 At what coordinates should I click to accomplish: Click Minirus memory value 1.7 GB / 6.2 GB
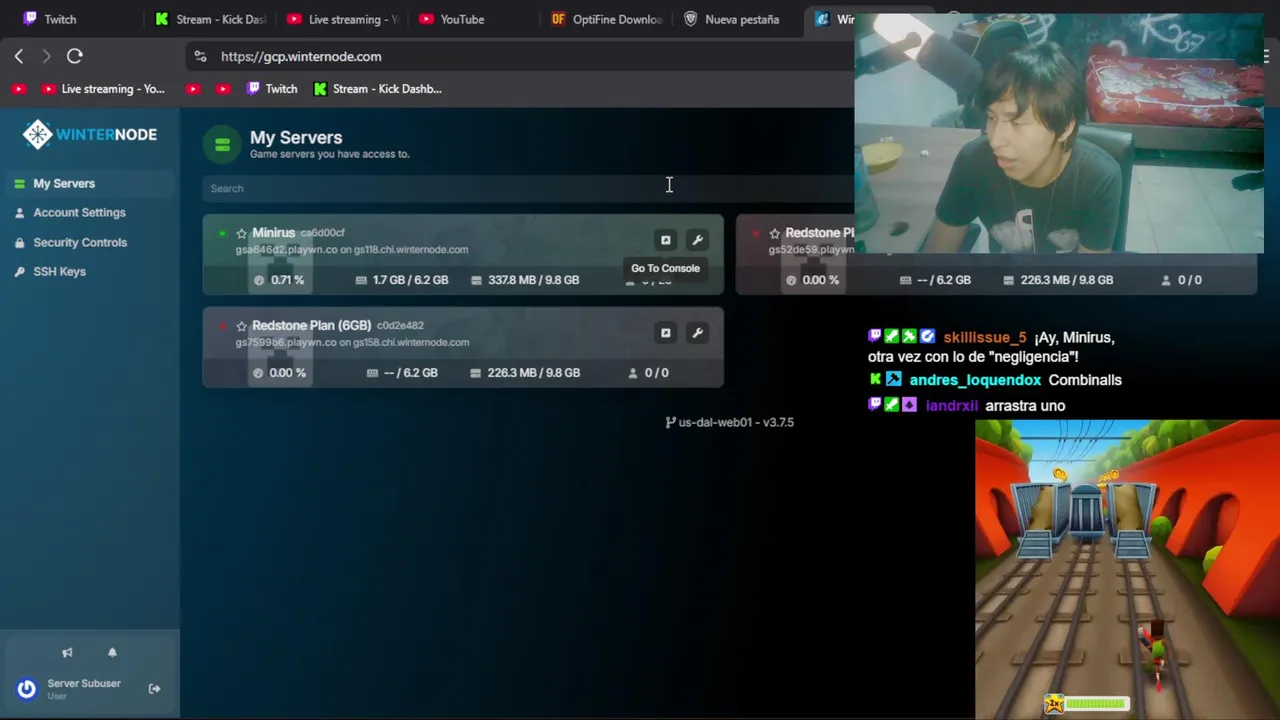[410, 280]
